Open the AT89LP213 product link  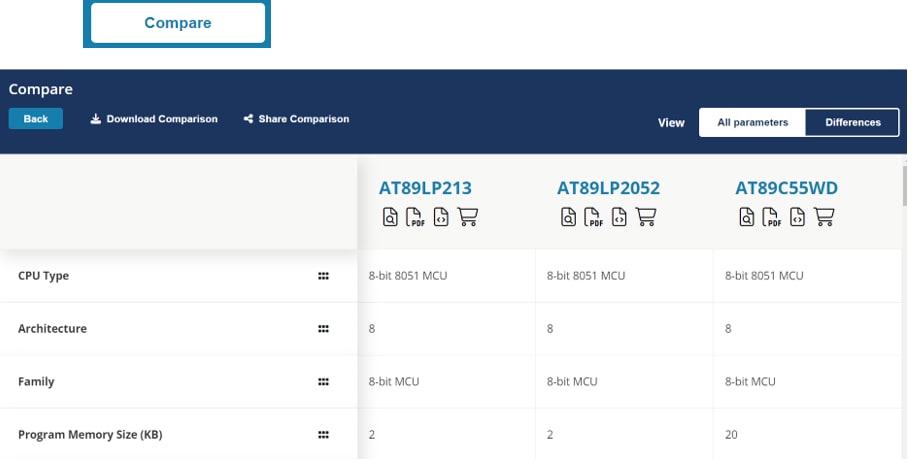(x=425, y=188)
